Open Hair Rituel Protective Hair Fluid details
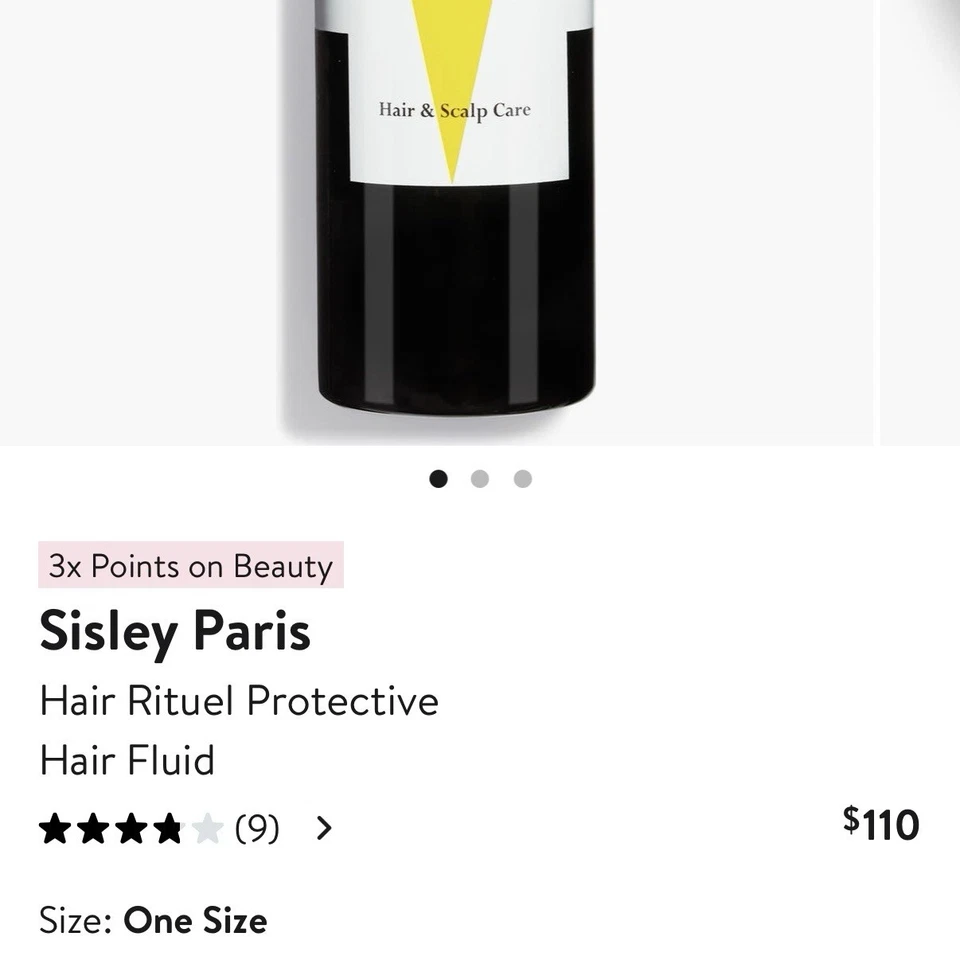Image resolution: width=960 pixels, height=960 pixels. point(240,730)
